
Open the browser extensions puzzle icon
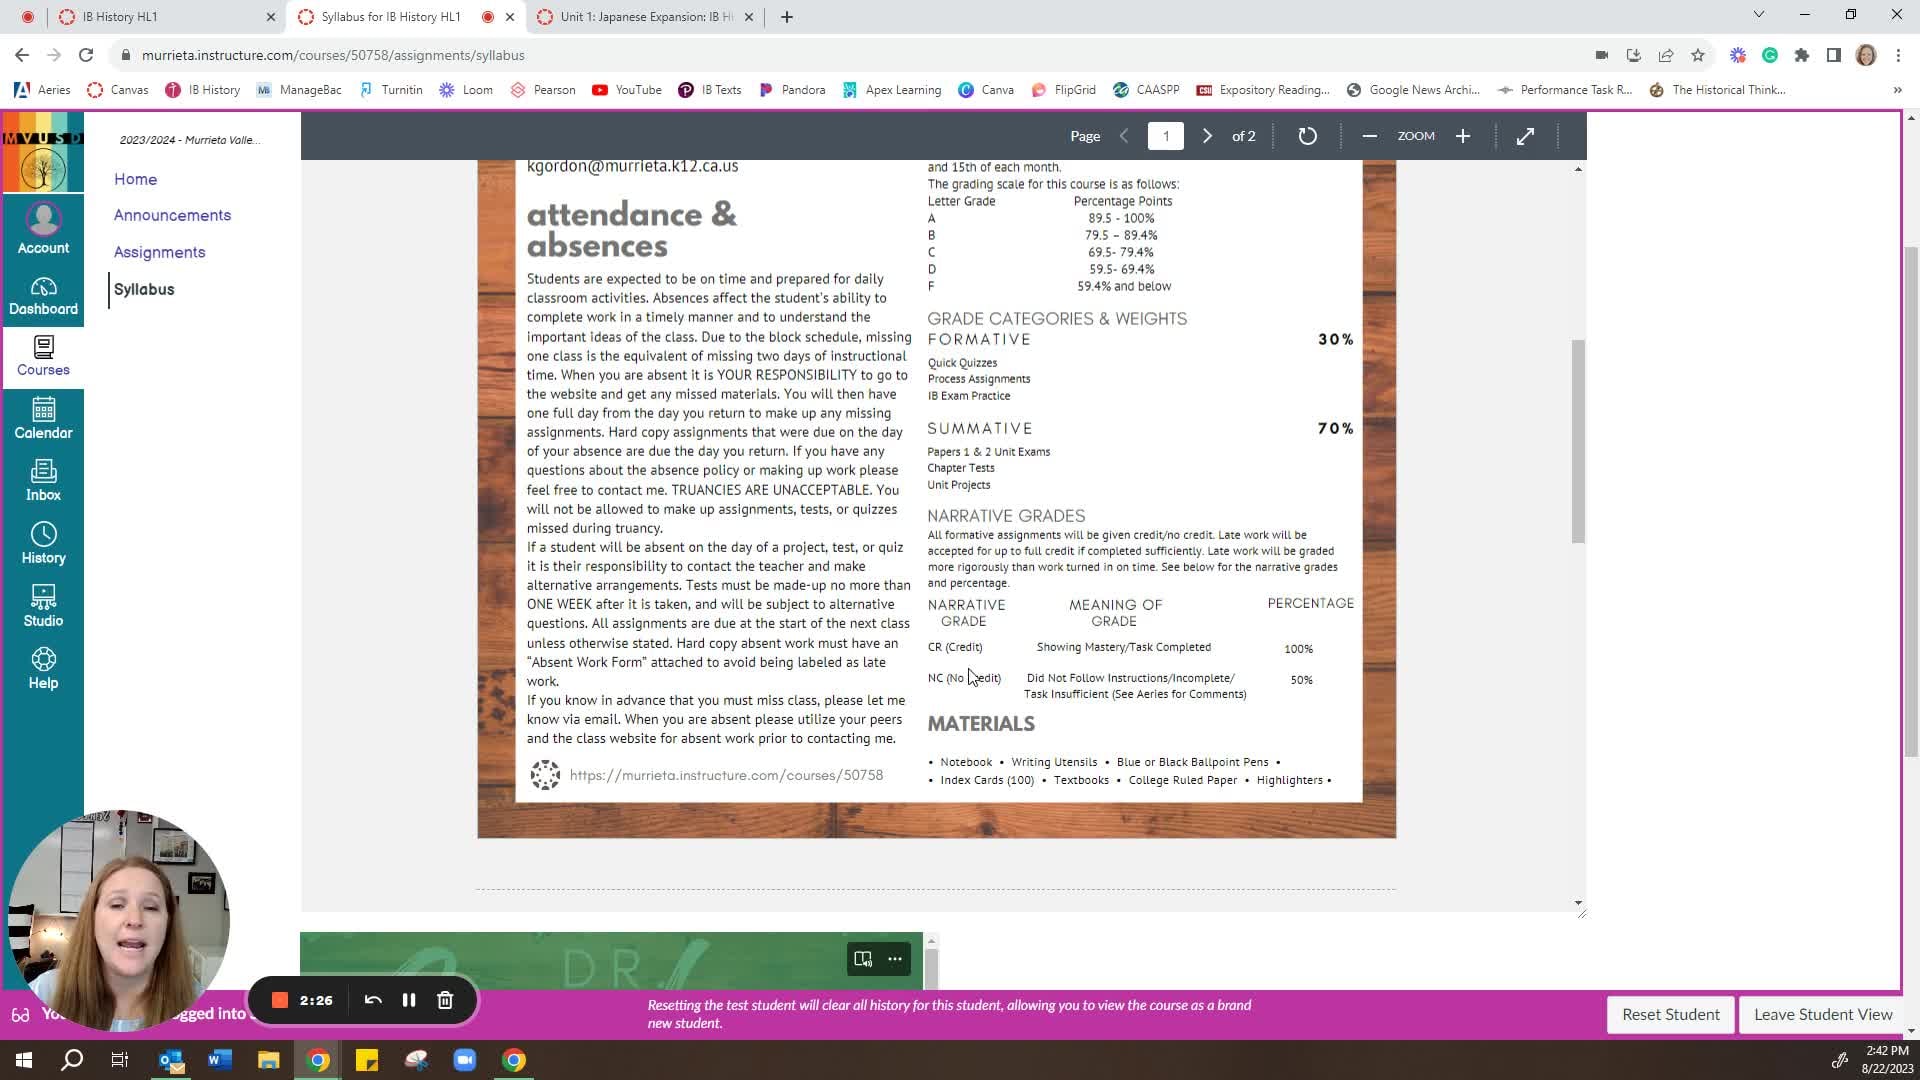pyautogui.click(x=1801, y=55)
